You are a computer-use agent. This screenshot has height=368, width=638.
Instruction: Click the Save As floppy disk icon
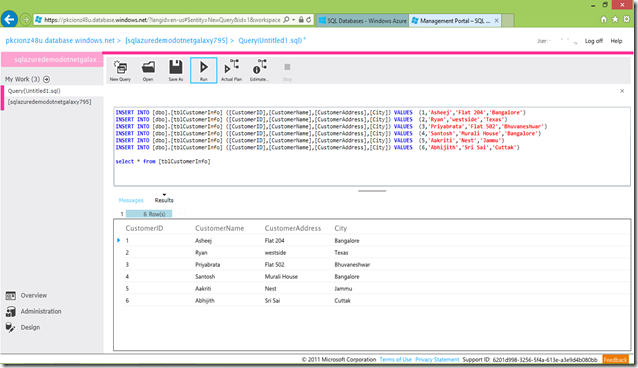click(176, 70)
